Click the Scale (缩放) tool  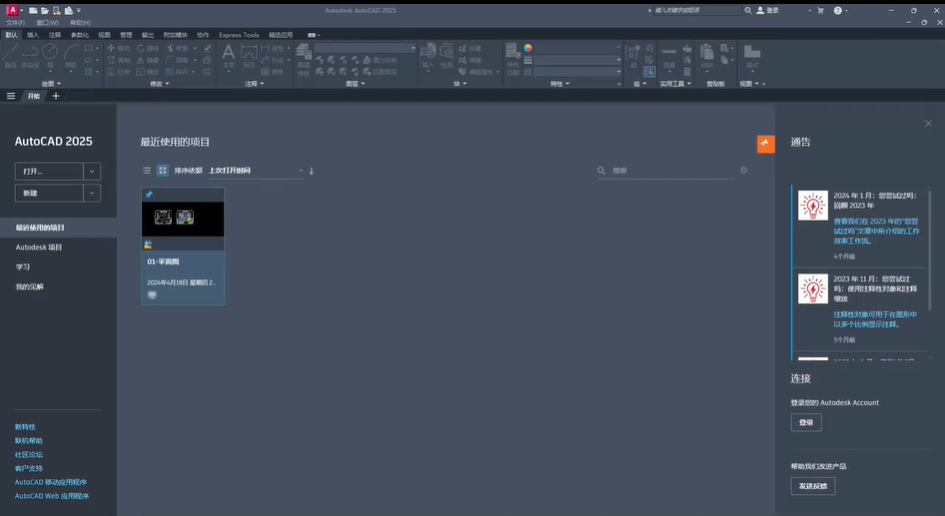coord(148,72)
